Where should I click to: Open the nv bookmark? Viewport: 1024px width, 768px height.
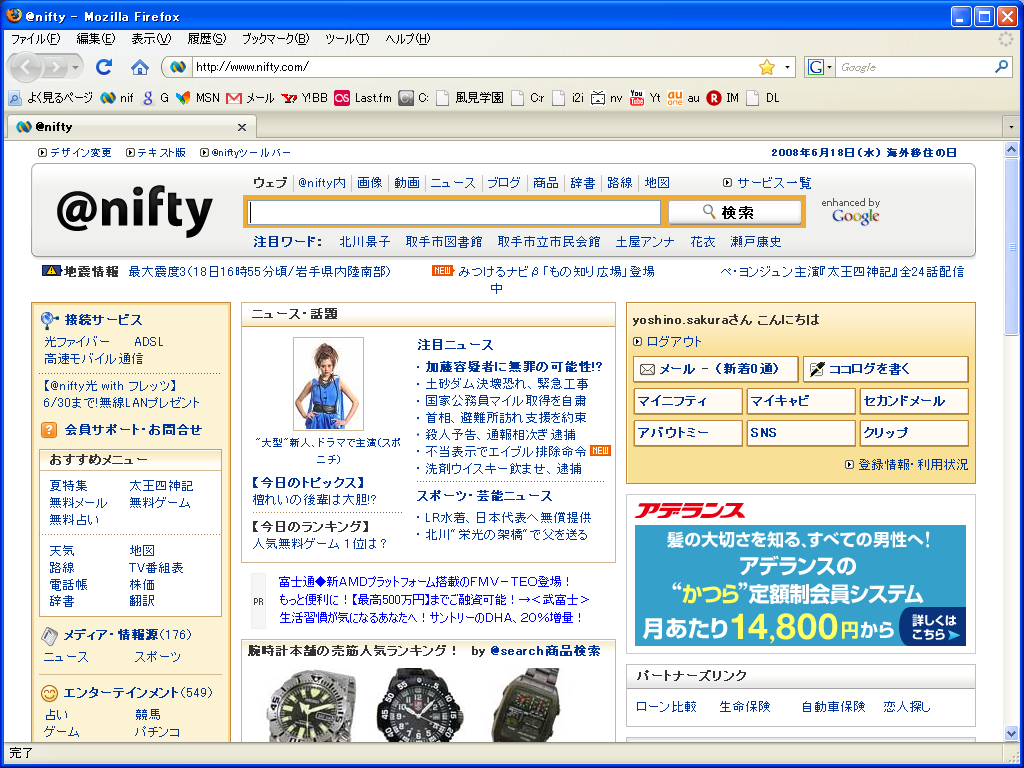click(607, 98)
